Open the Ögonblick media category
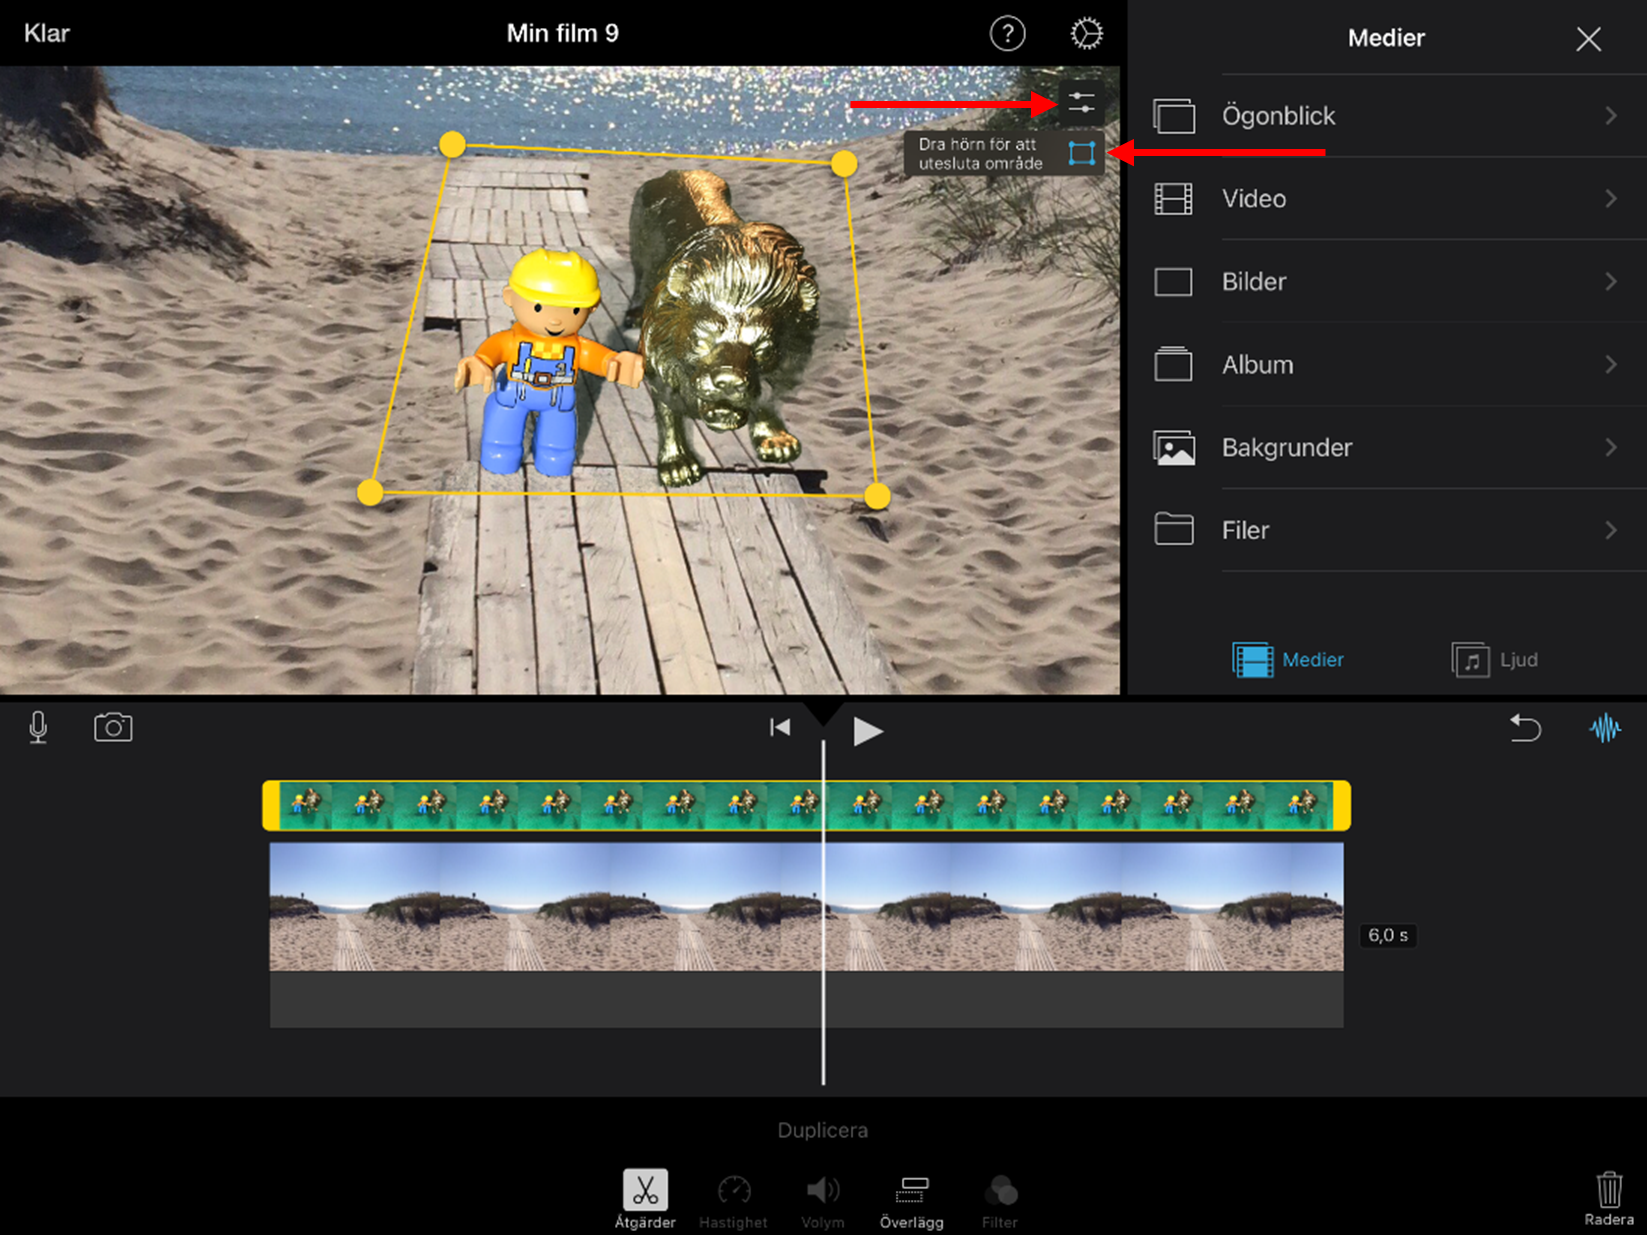The height and width of the screenshot is (1235, 1647). [x=1387, y=116]
